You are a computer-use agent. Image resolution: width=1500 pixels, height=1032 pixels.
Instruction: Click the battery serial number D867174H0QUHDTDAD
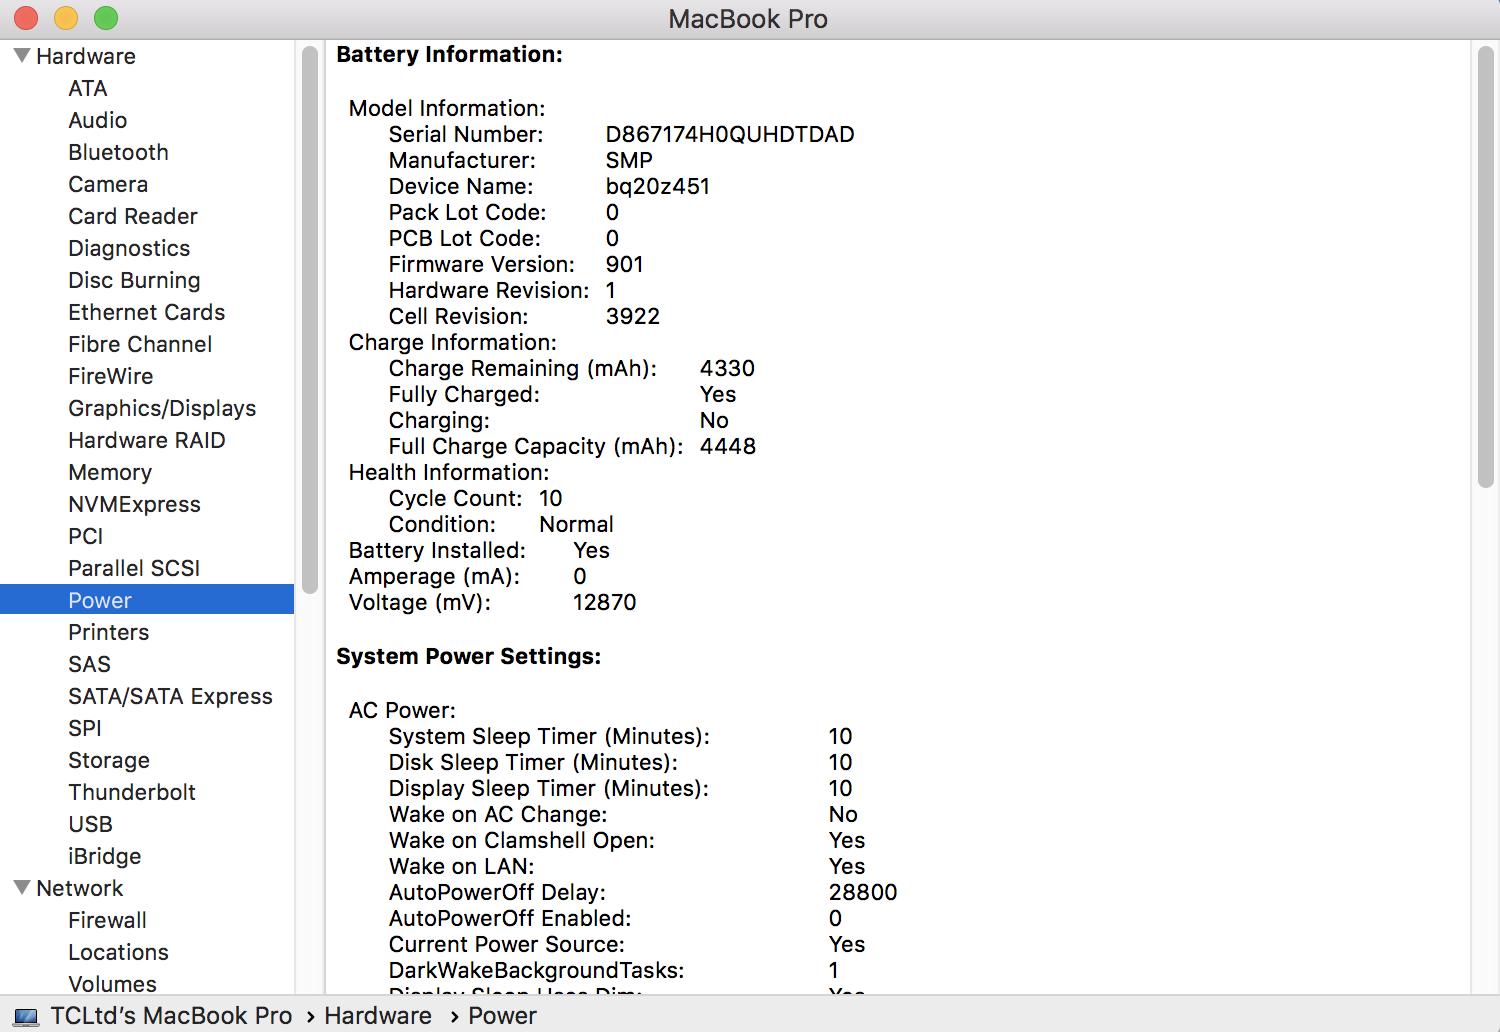(730, 134)
